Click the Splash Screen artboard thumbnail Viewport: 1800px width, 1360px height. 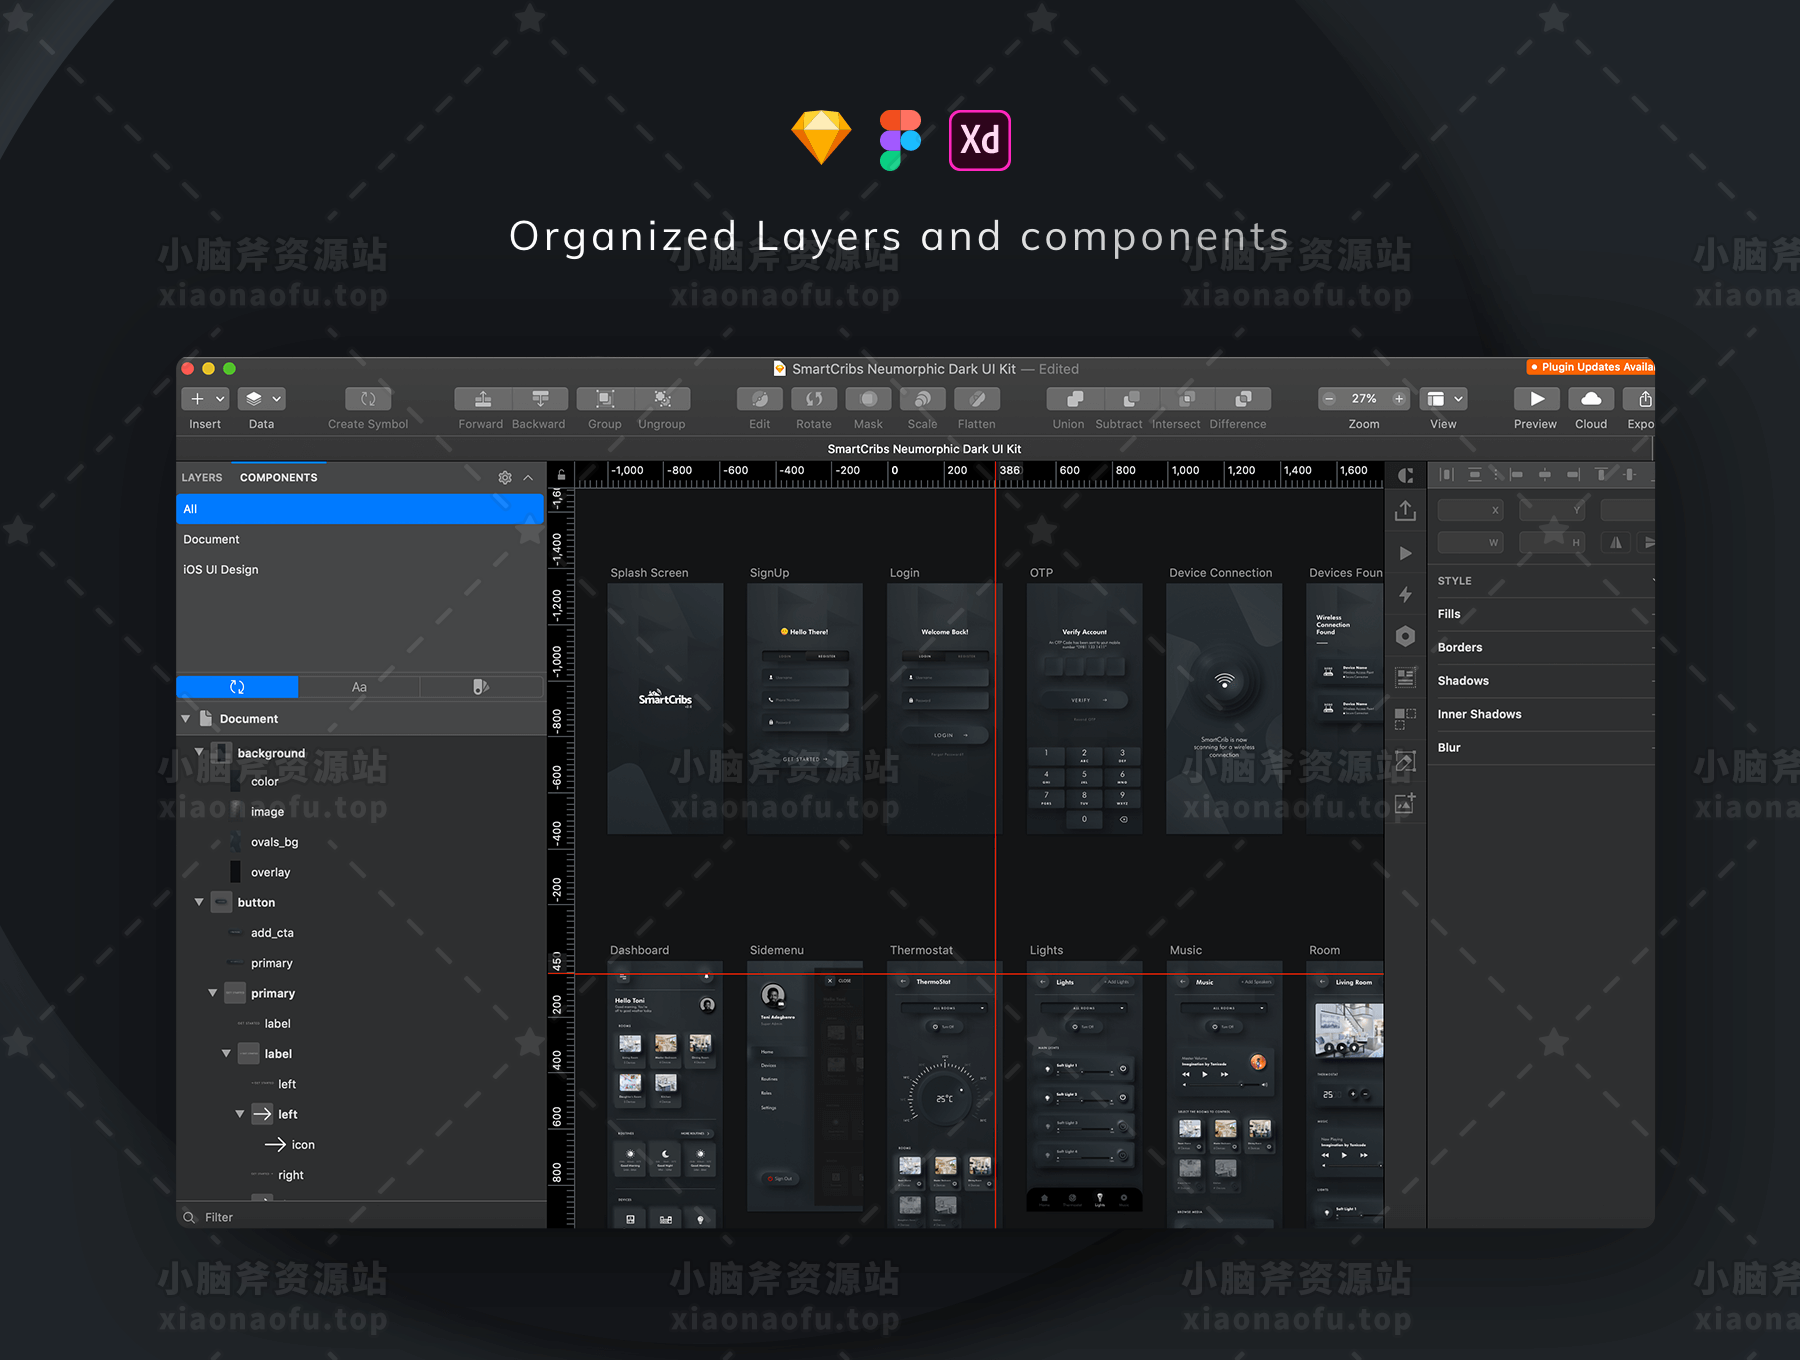pos(665,709)
